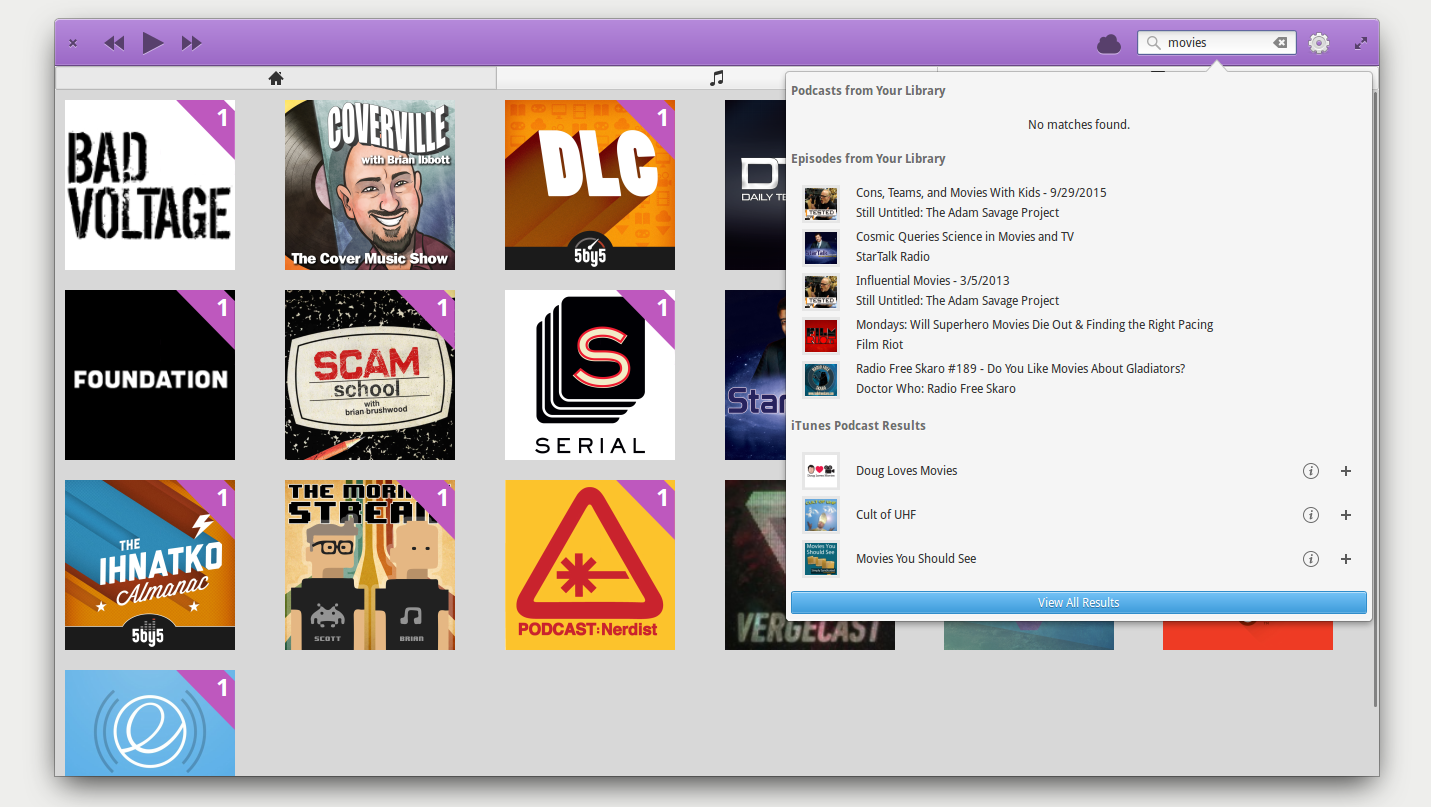Toggle fullscreen with the expand arrows icon

pyautogui.click(x=1360, y=43)
